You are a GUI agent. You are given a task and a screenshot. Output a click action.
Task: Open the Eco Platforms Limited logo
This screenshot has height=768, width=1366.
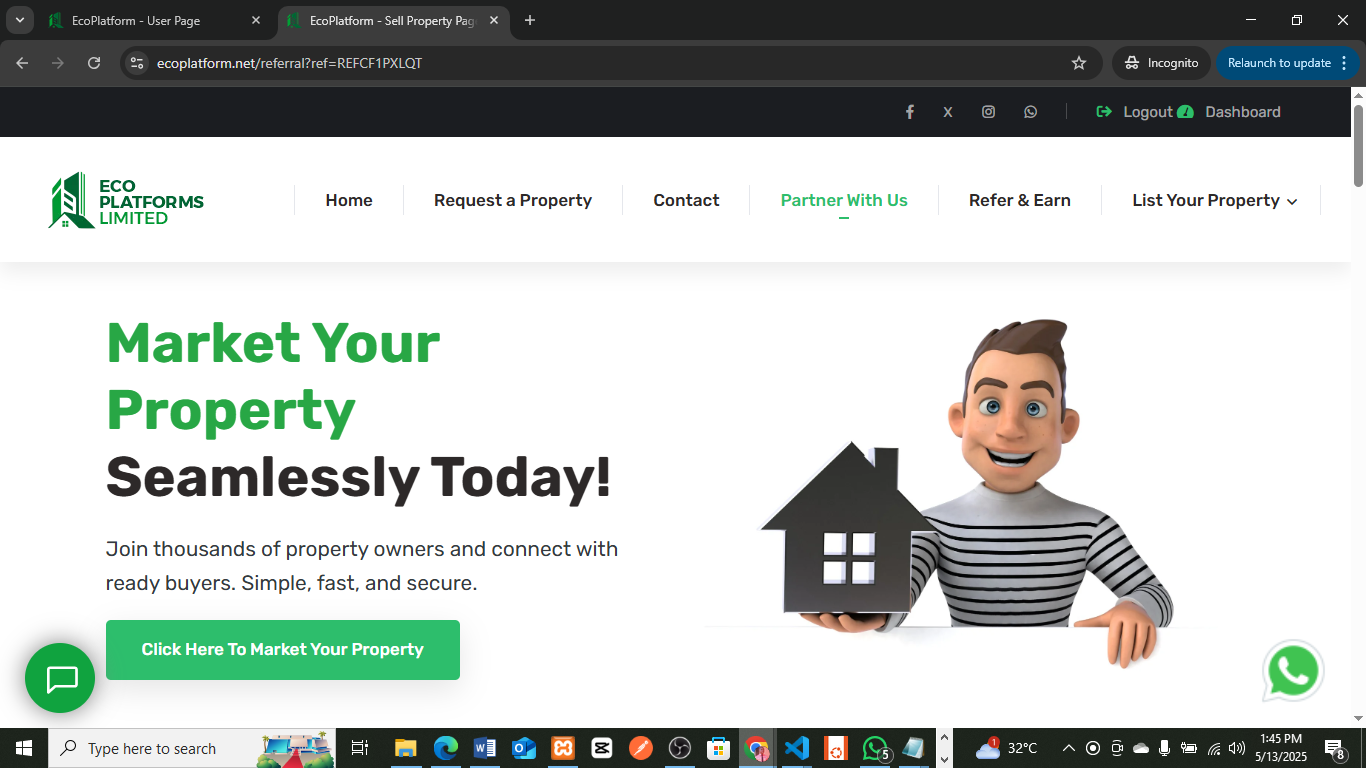pyautogui.click(x=126, y=200)
